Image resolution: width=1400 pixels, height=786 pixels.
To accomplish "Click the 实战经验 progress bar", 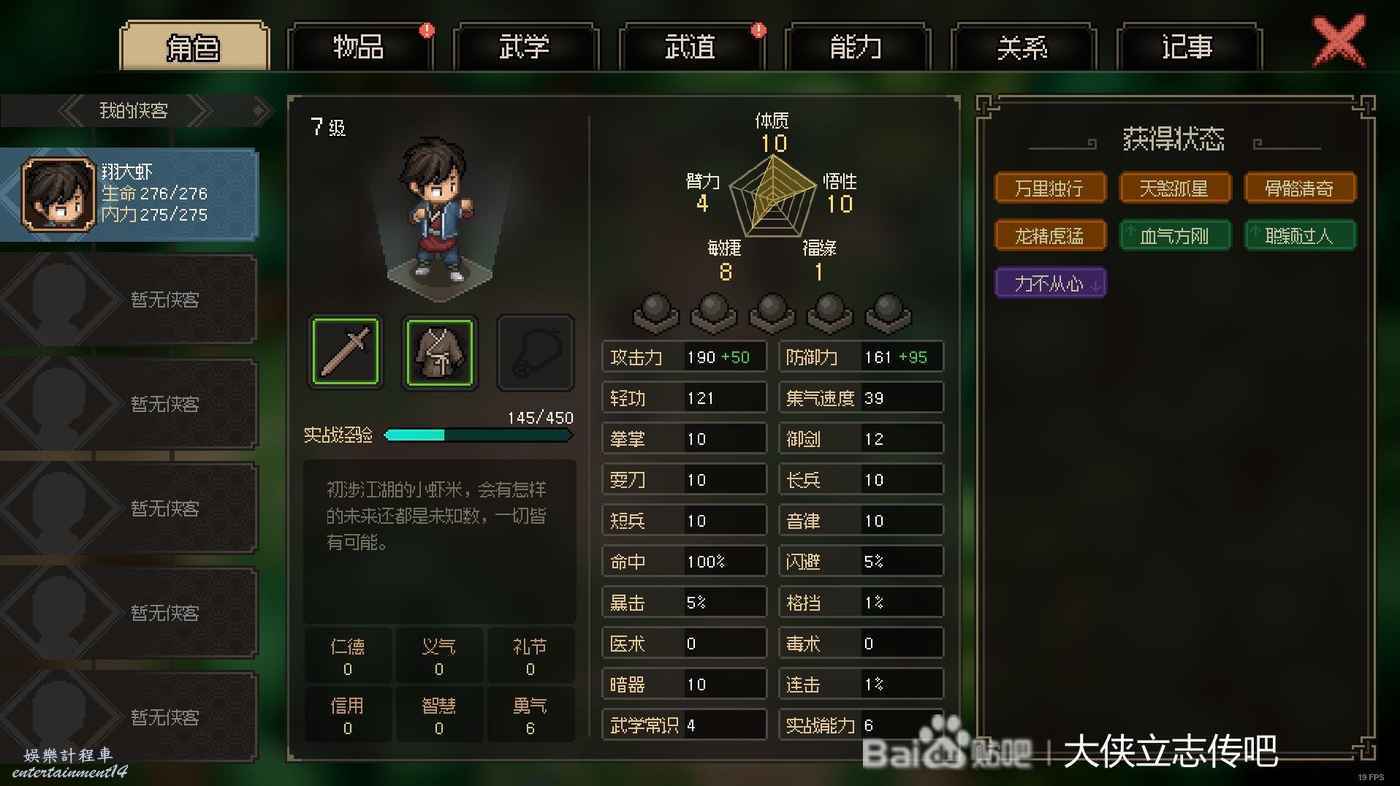I will point(478,435).
